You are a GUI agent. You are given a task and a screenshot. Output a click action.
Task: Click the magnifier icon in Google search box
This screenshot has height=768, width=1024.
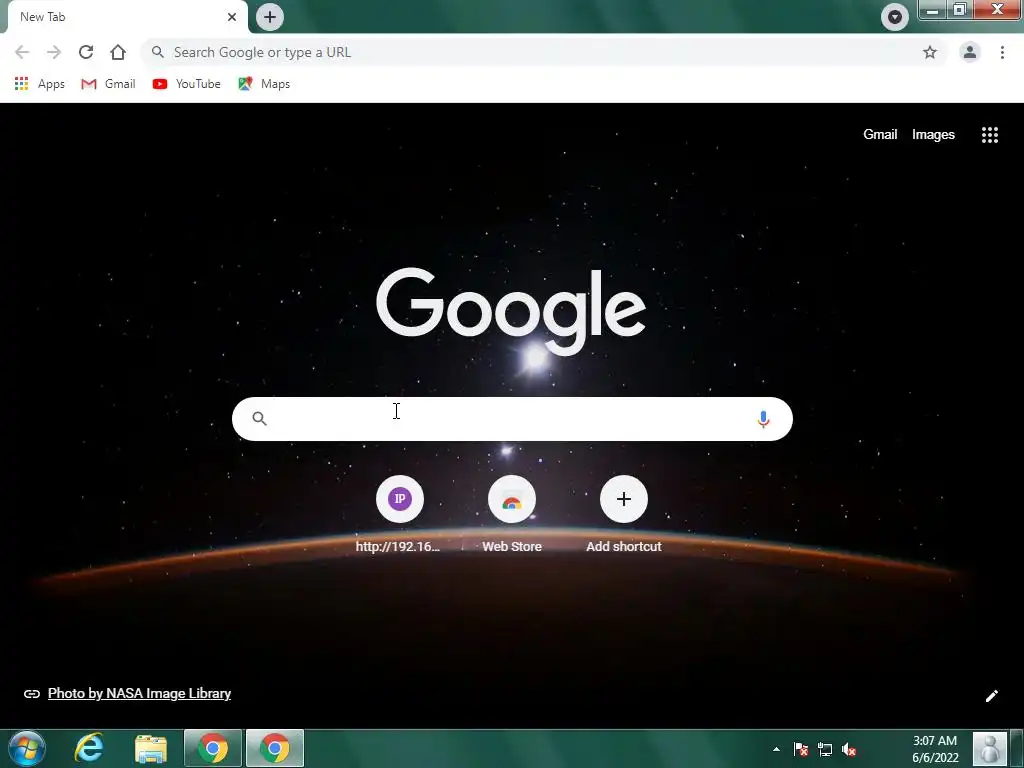259,419
